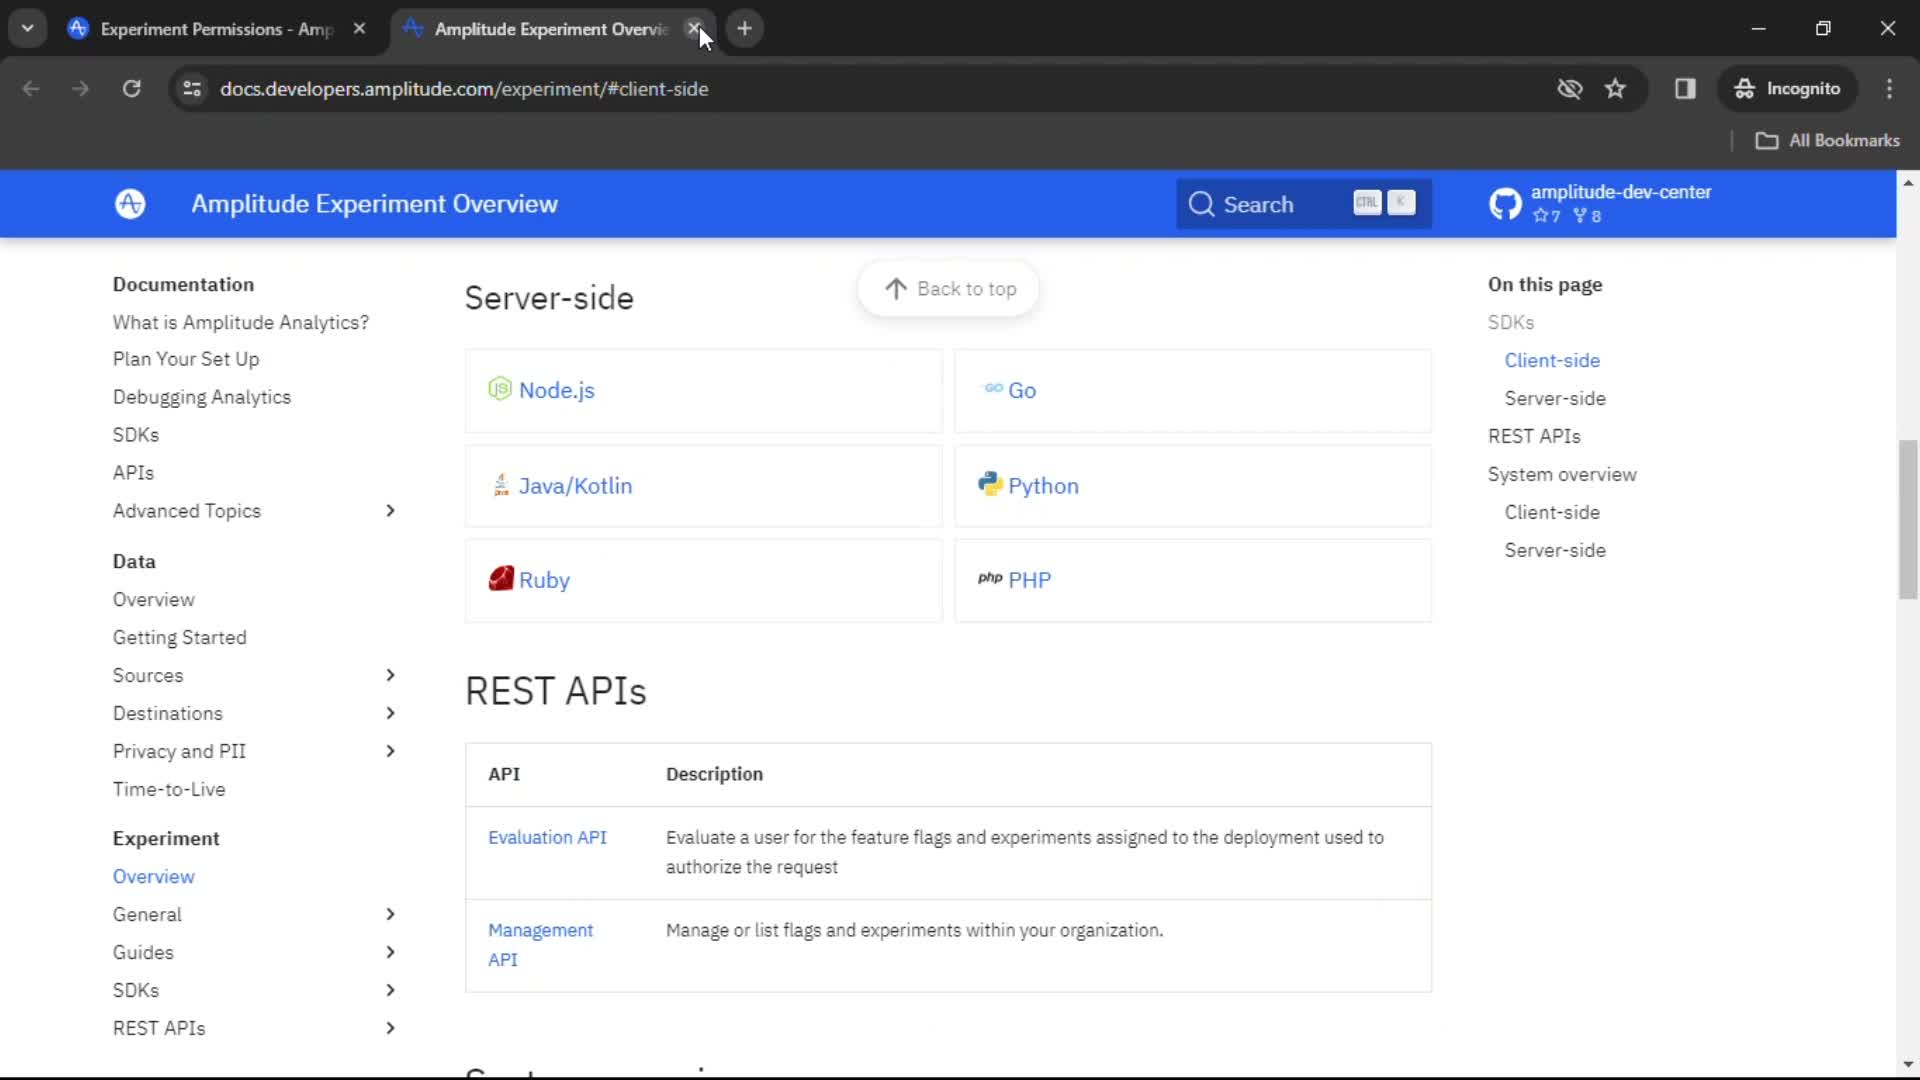This screenshot has width=1920, height=1080.
Task: Click in the Search field
Action: (1304, 204)
